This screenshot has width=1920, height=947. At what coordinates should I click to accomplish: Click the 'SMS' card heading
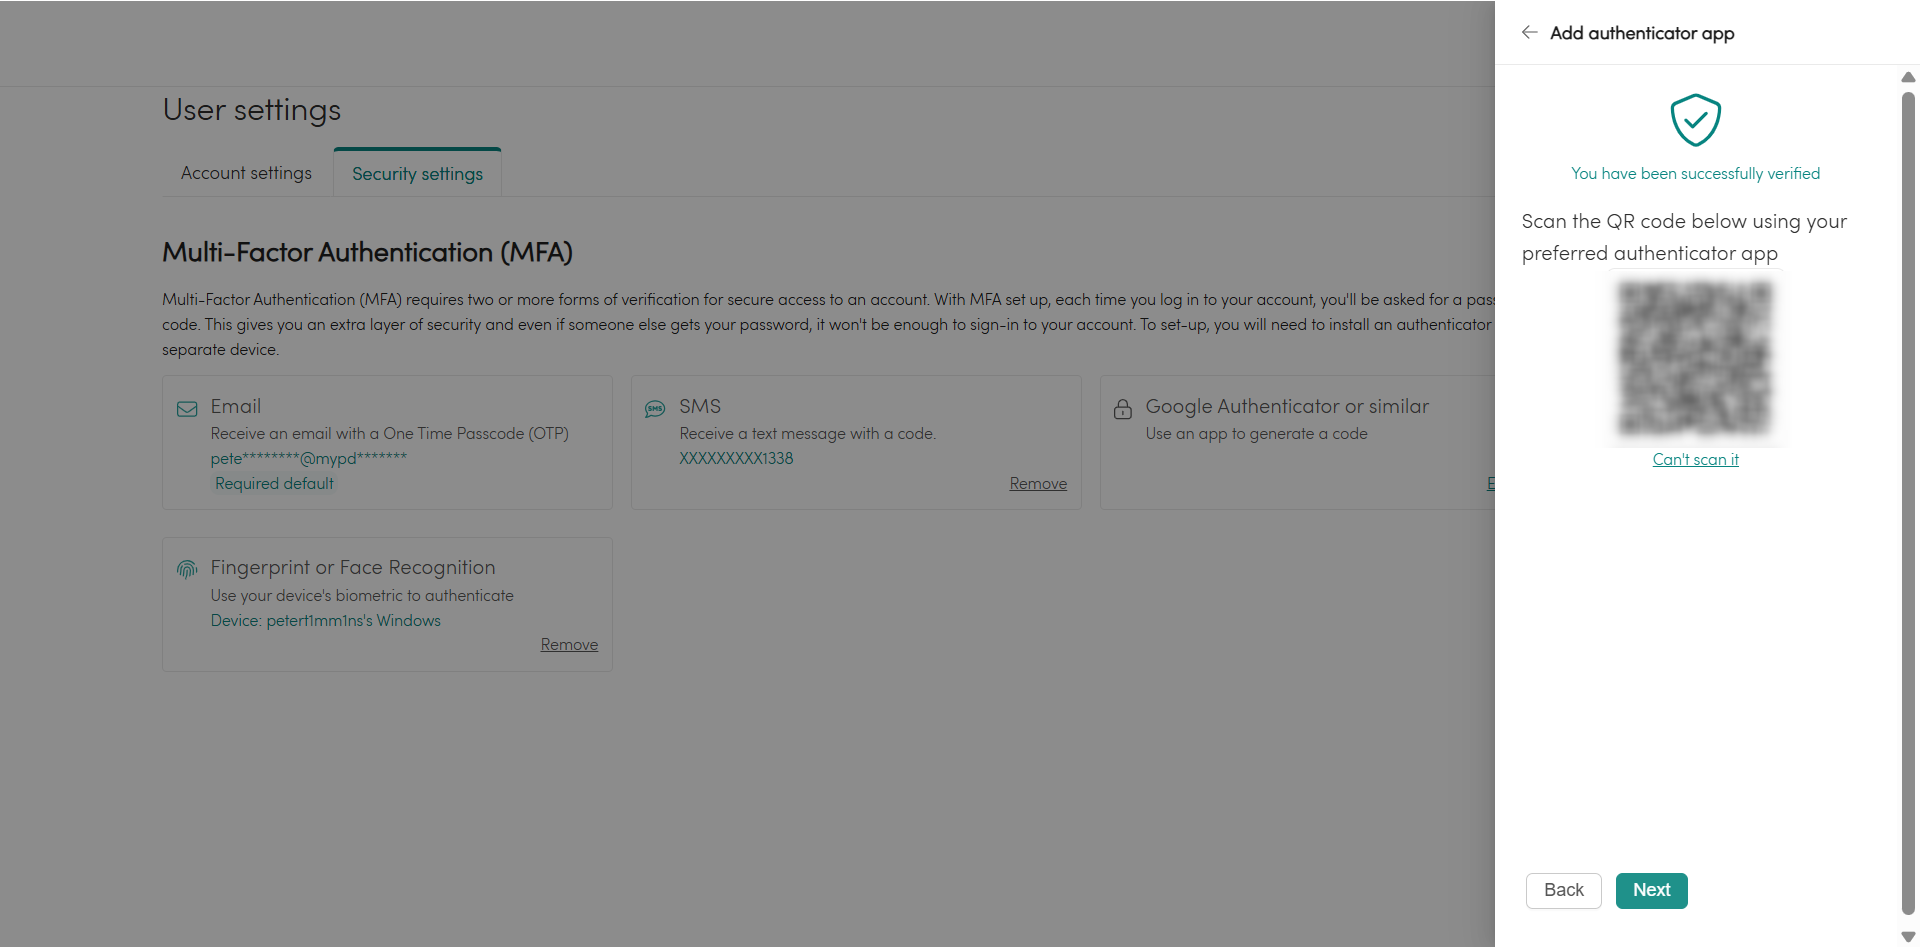tap(700, 406)
